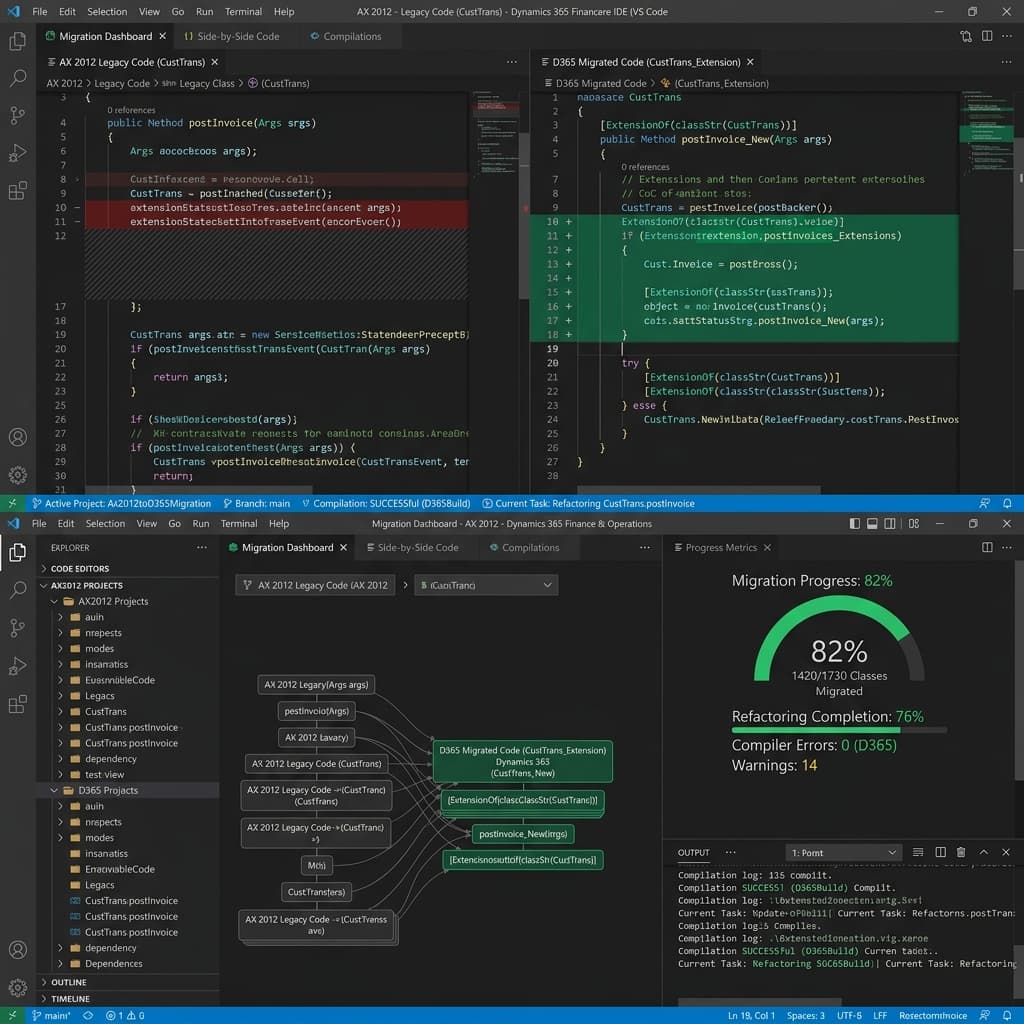Viewport: 1024px width, 1024px height.
Task: Open Extensions view in the bottom window
Action: 18,704
